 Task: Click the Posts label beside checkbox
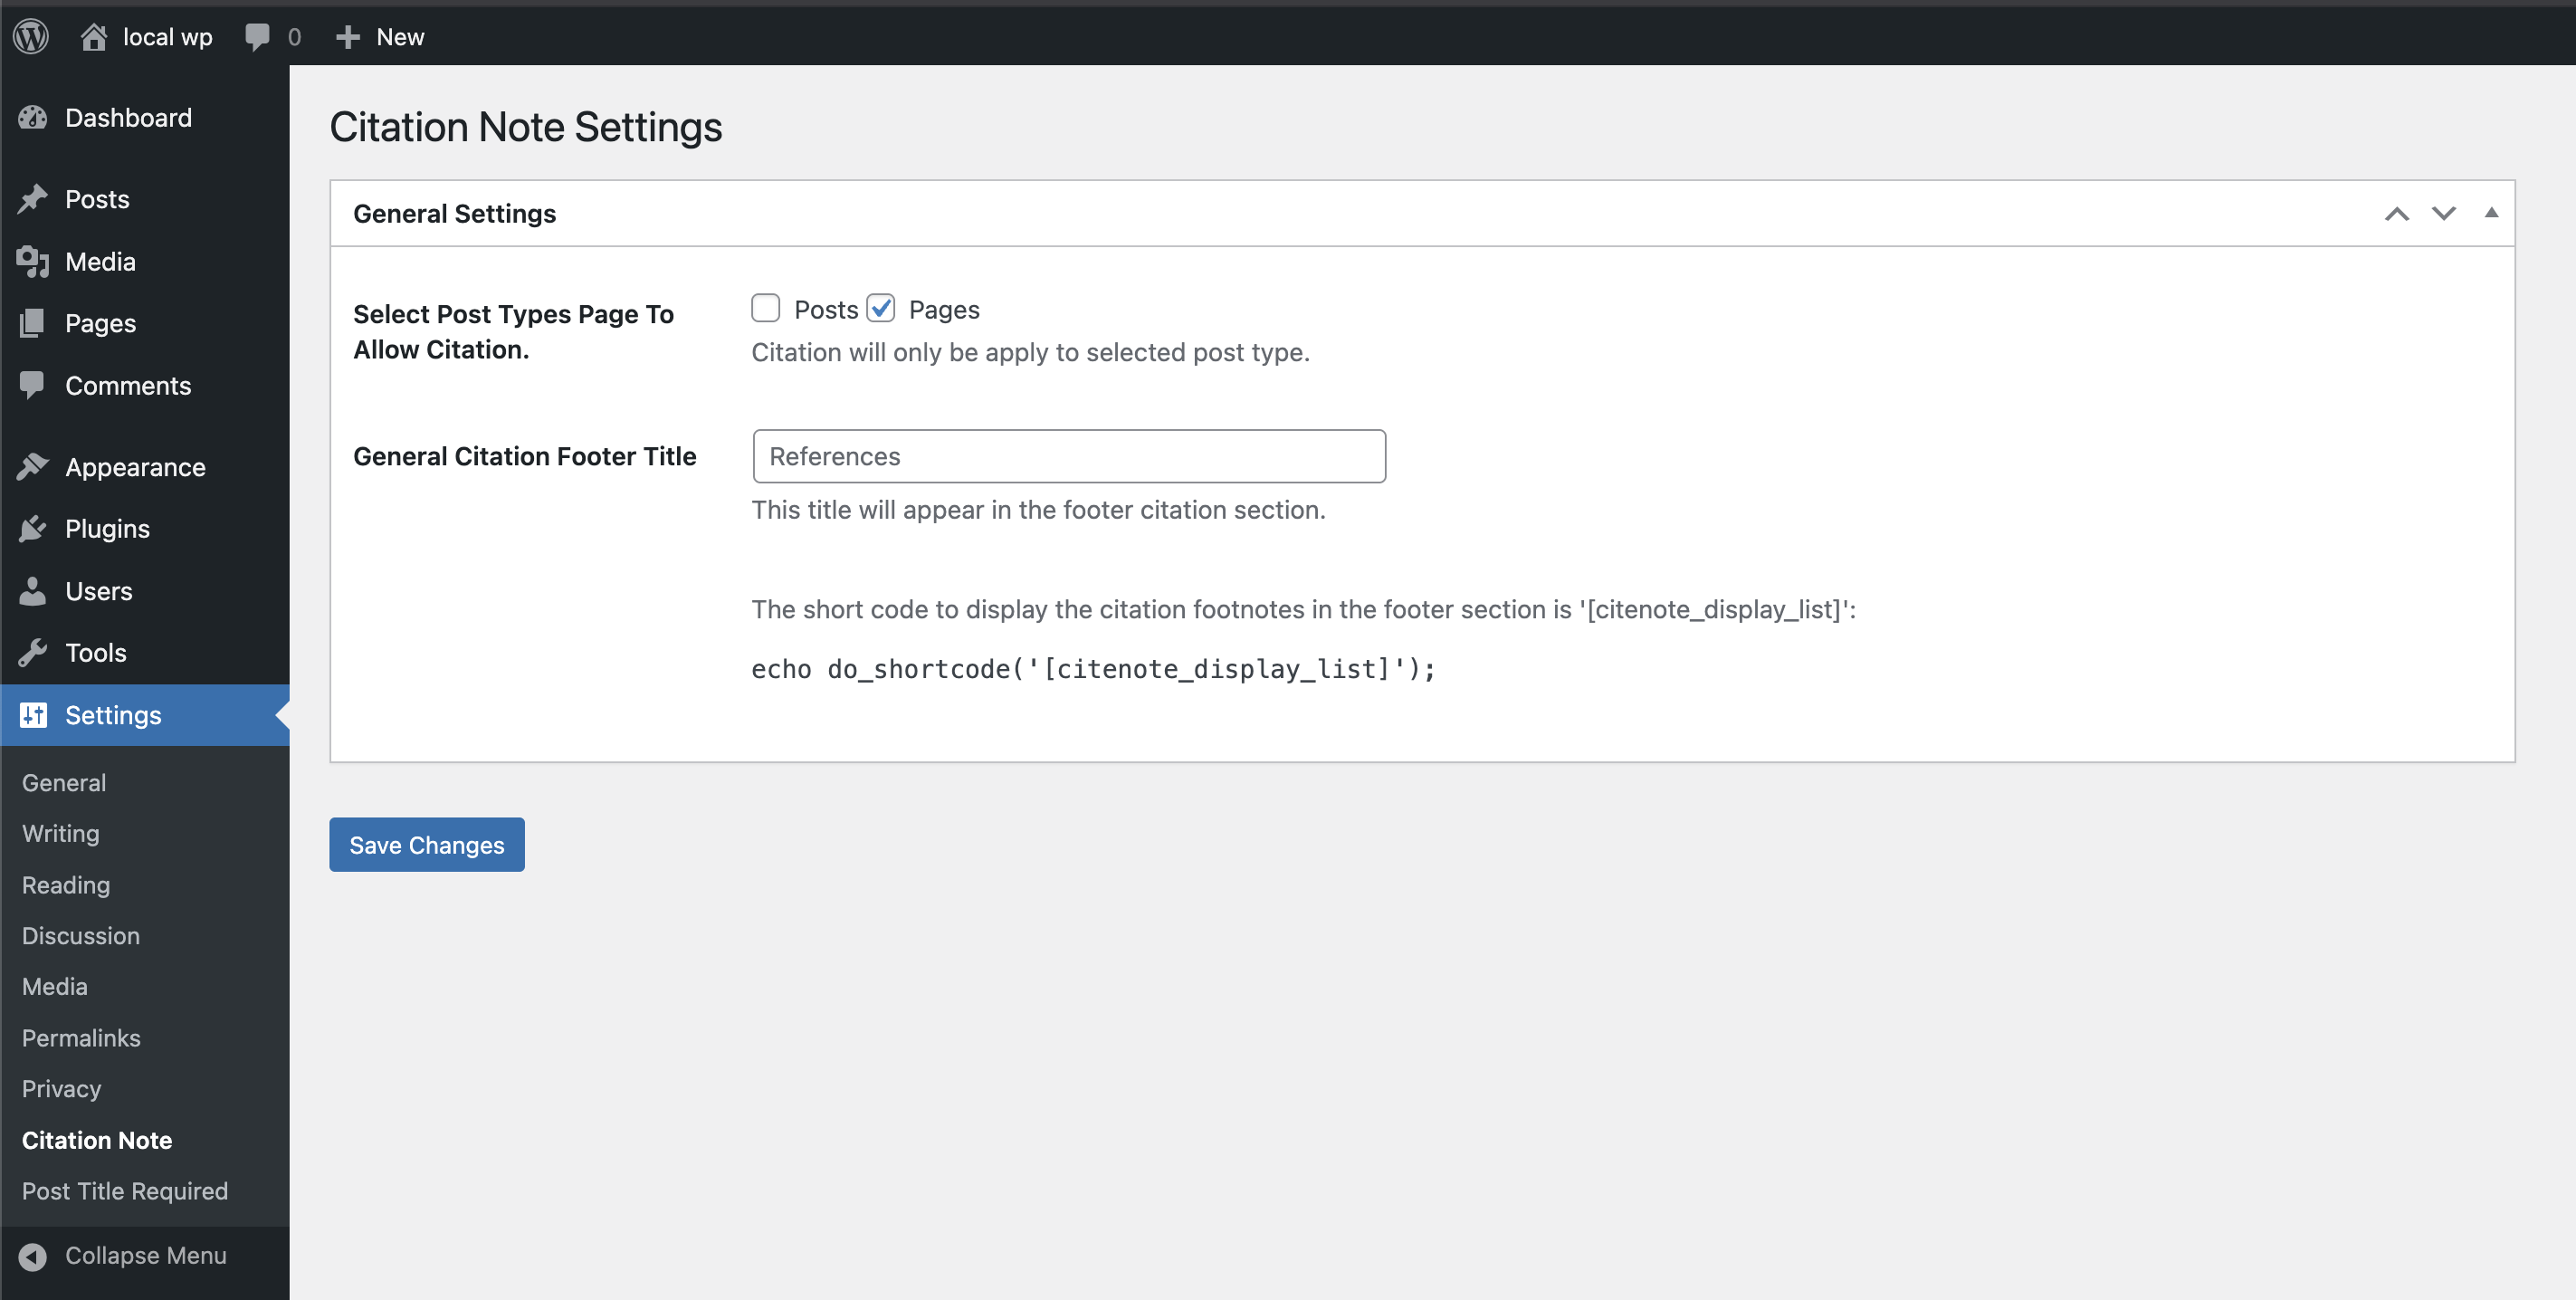click(x=827, y=309)
